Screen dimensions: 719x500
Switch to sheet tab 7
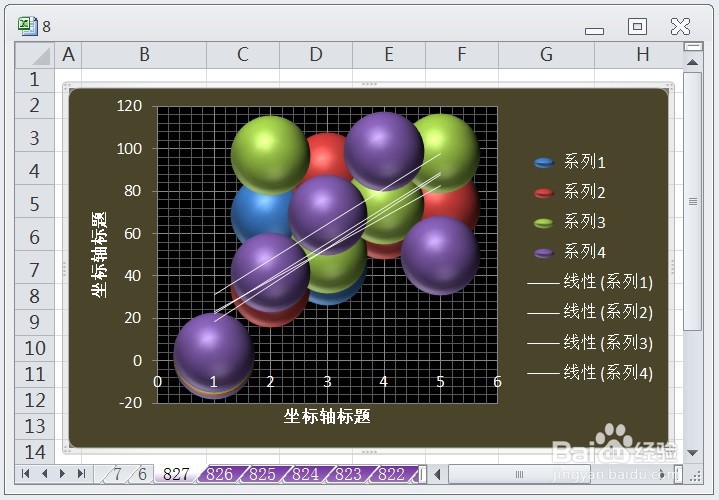coord(117,474)
